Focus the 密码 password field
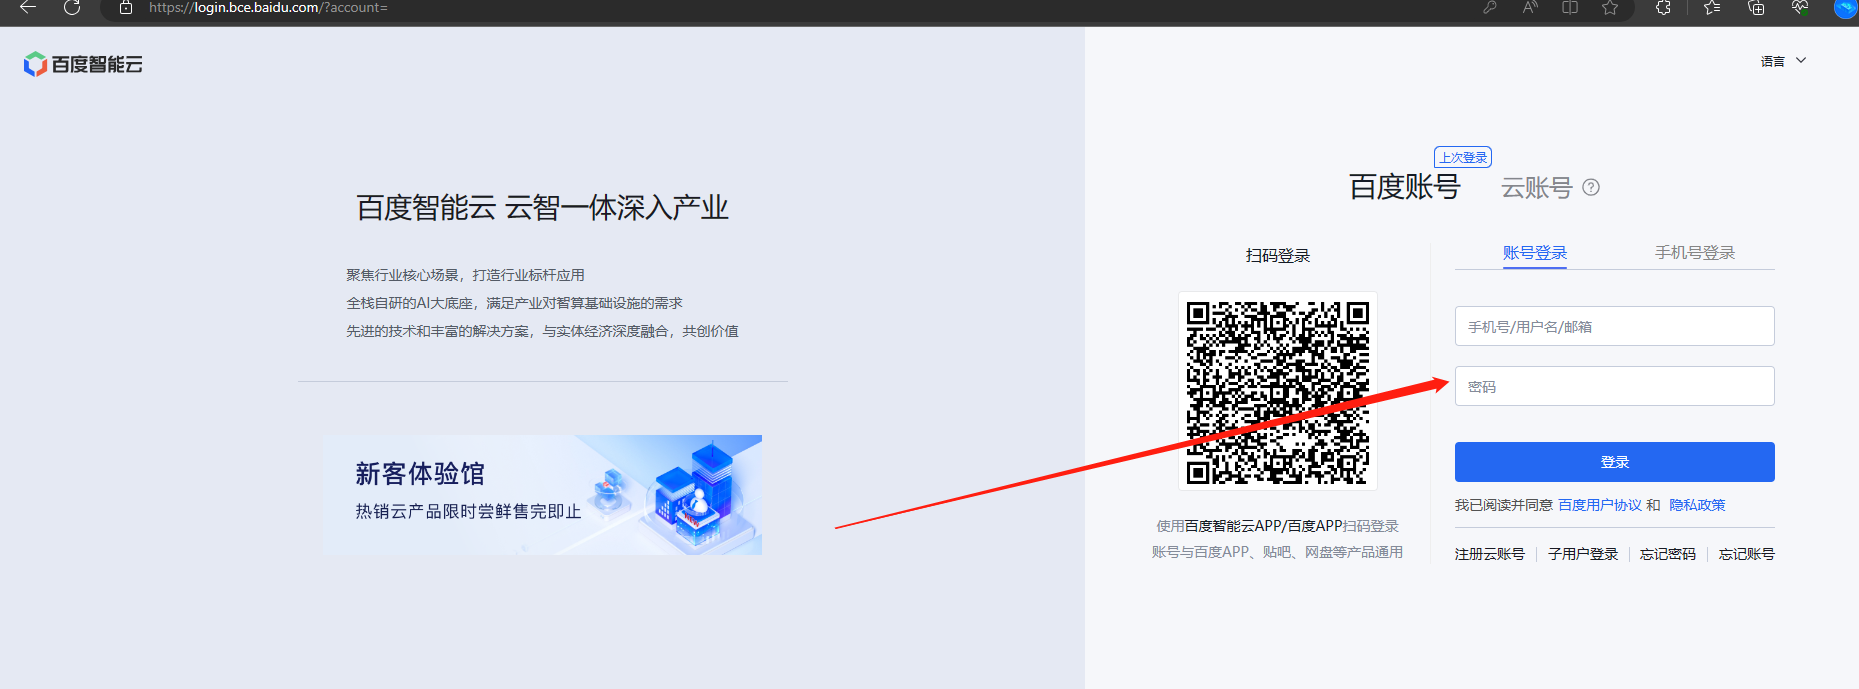The width and height of the screenshot is (1859, 689). 1615,386
